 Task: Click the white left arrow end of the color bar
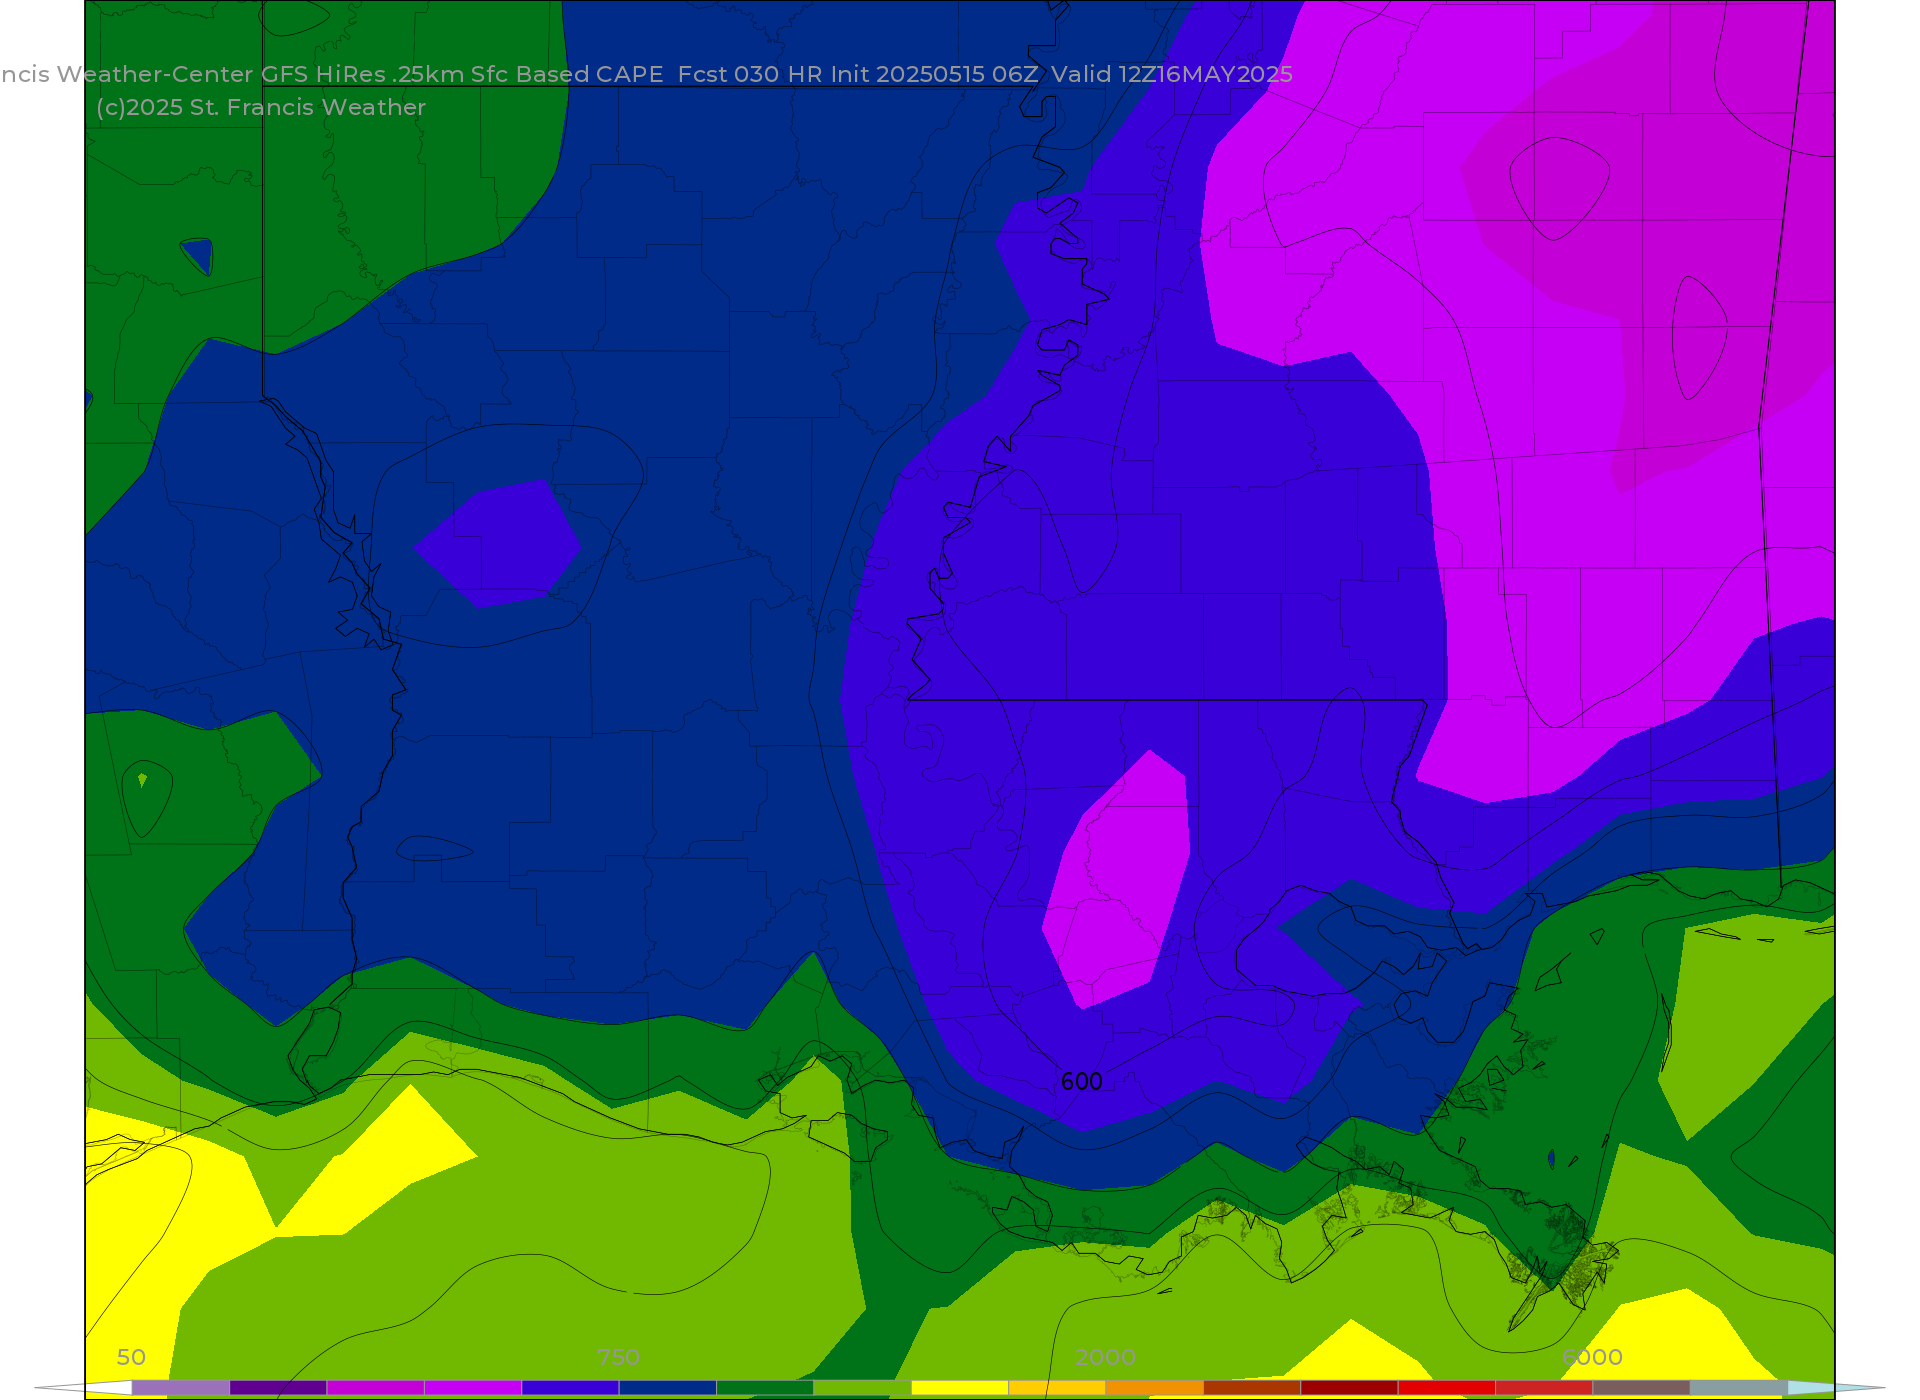pos(84,1388)
